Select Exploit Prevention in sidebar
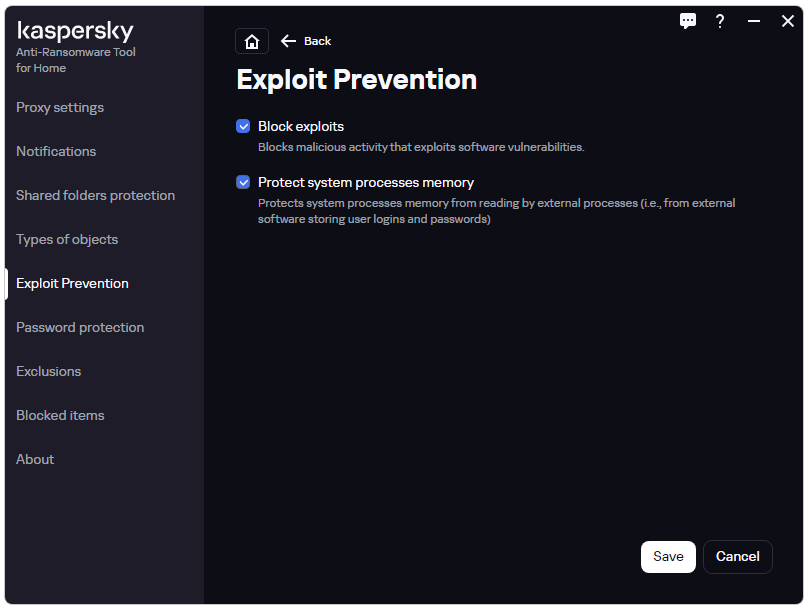This screenshot has width=809, height=610. 72,283
